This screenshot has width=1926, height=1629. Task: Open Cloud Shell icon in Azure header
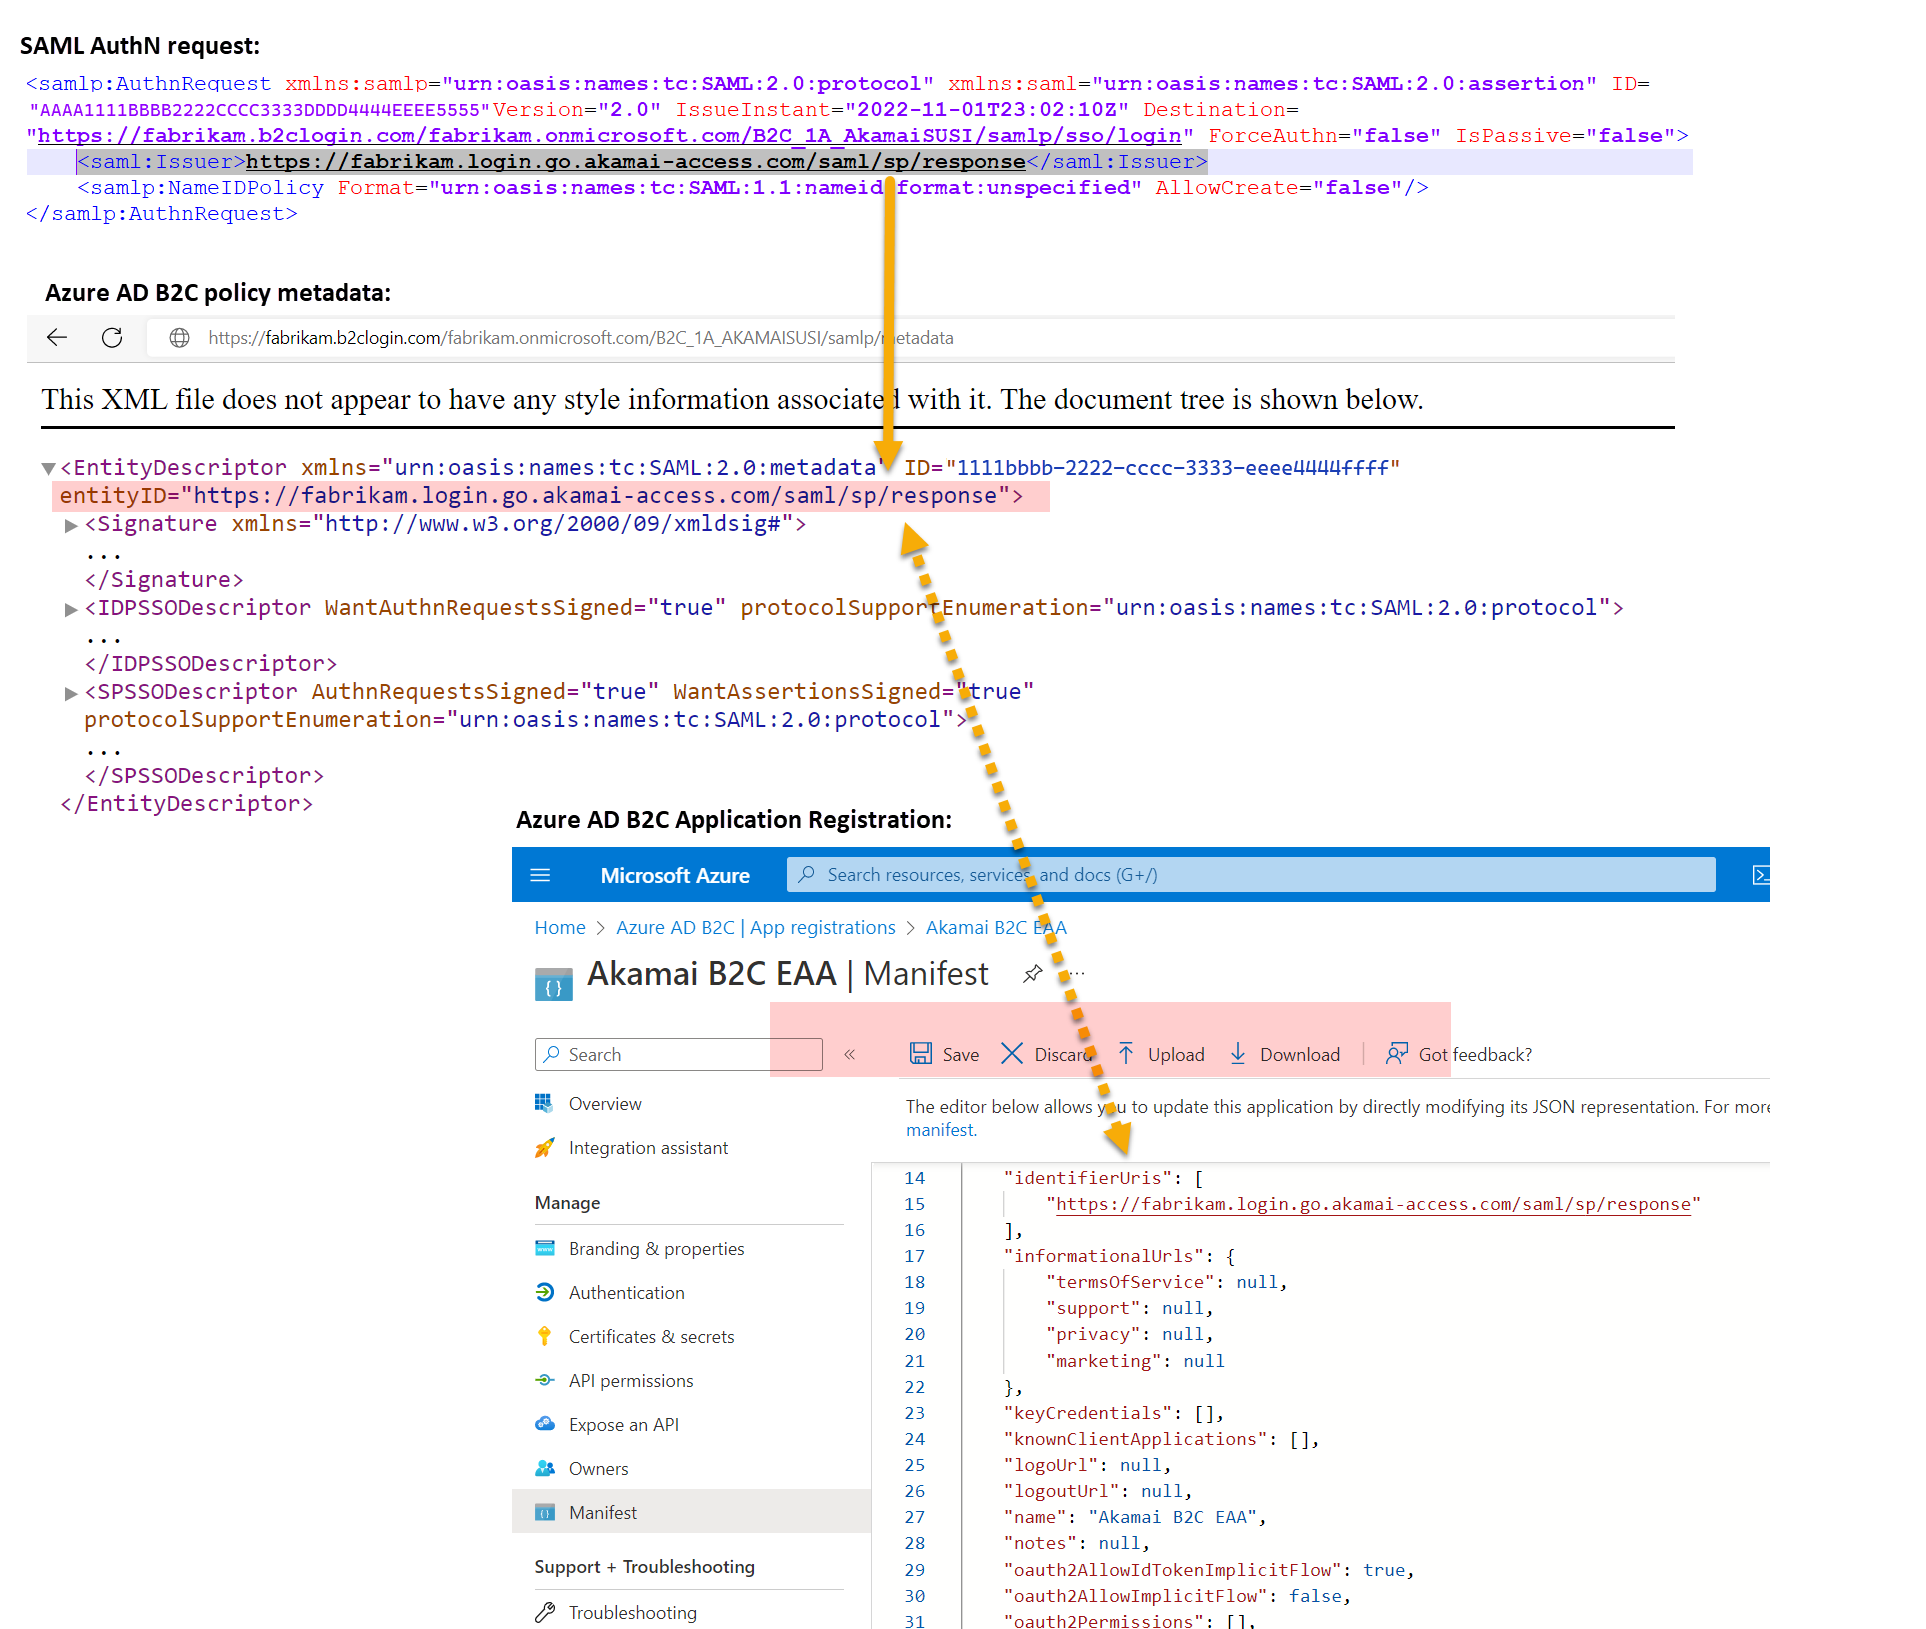(1760, 875)
